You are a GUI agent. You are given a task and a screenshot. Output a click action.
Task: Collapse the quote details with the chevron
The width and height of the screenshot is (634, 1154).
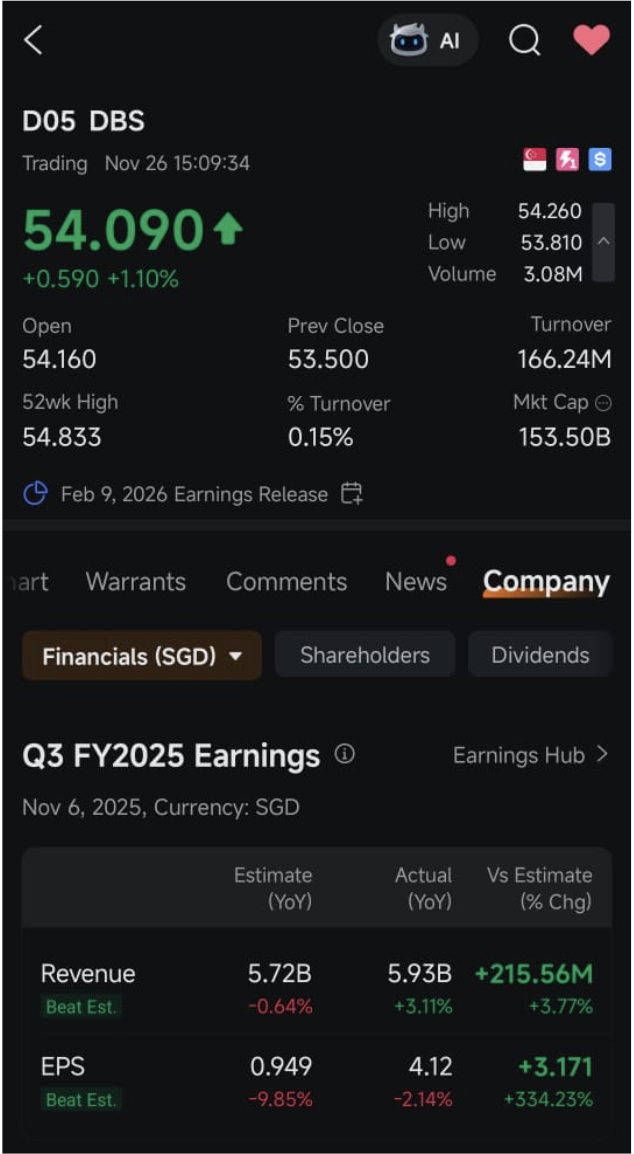604,241
